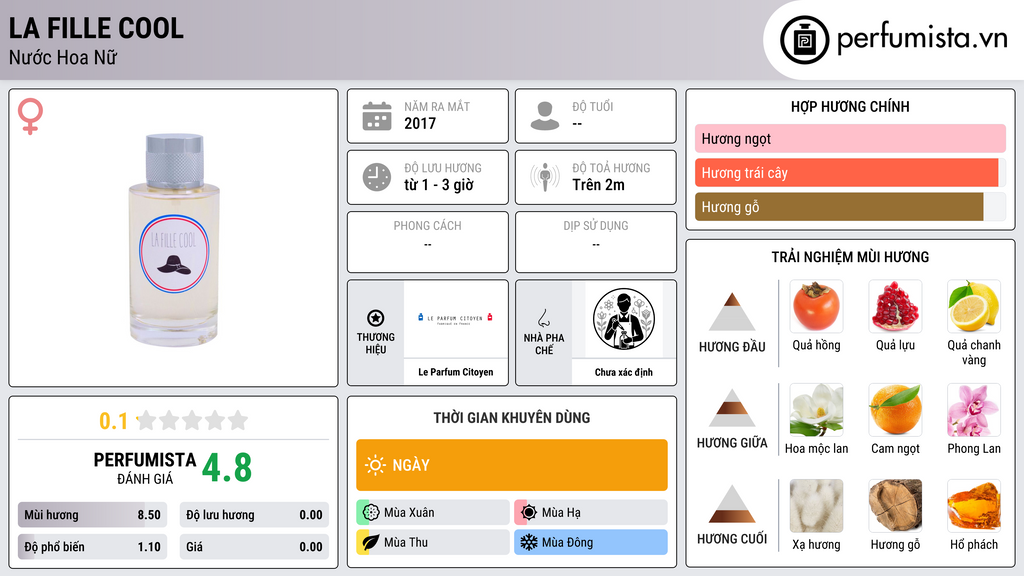Select the Quả hồng note image
Screen dimensions: 1024x576
click(x=816, y=306)
